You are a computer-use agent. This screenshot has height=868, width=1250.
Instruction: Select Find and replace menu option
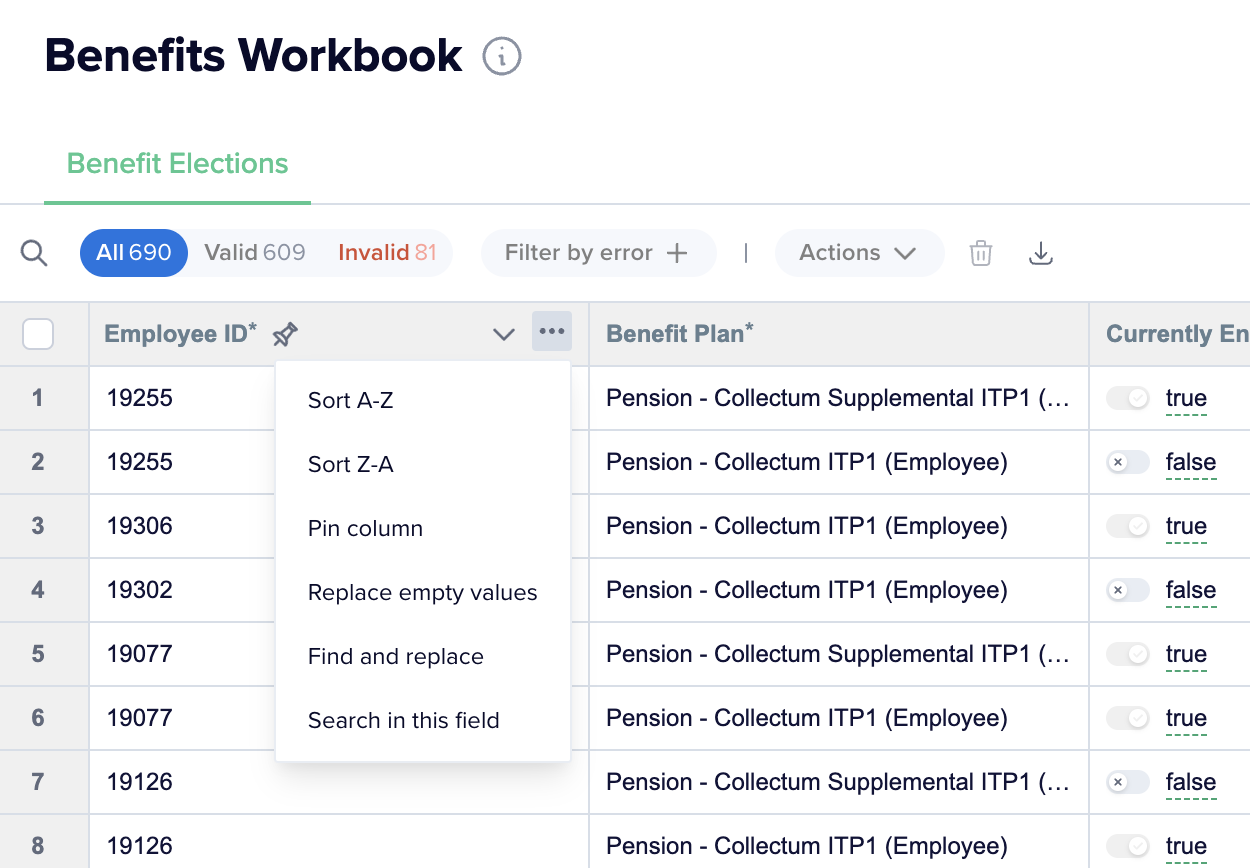click(396, 657)
